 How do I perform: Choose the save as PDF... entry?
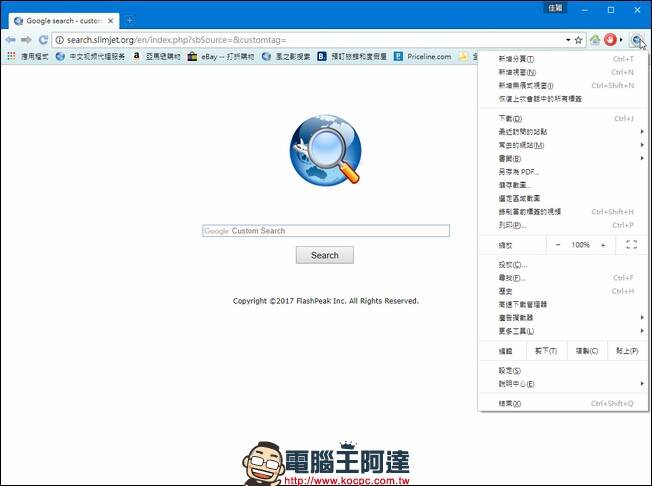[563, 172]
